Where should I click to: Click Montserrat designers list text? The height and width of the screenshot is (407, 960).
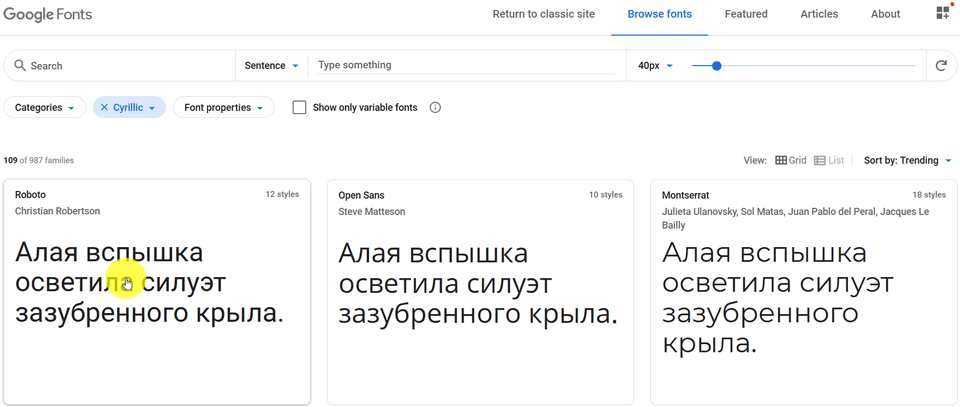coord(795,218)
